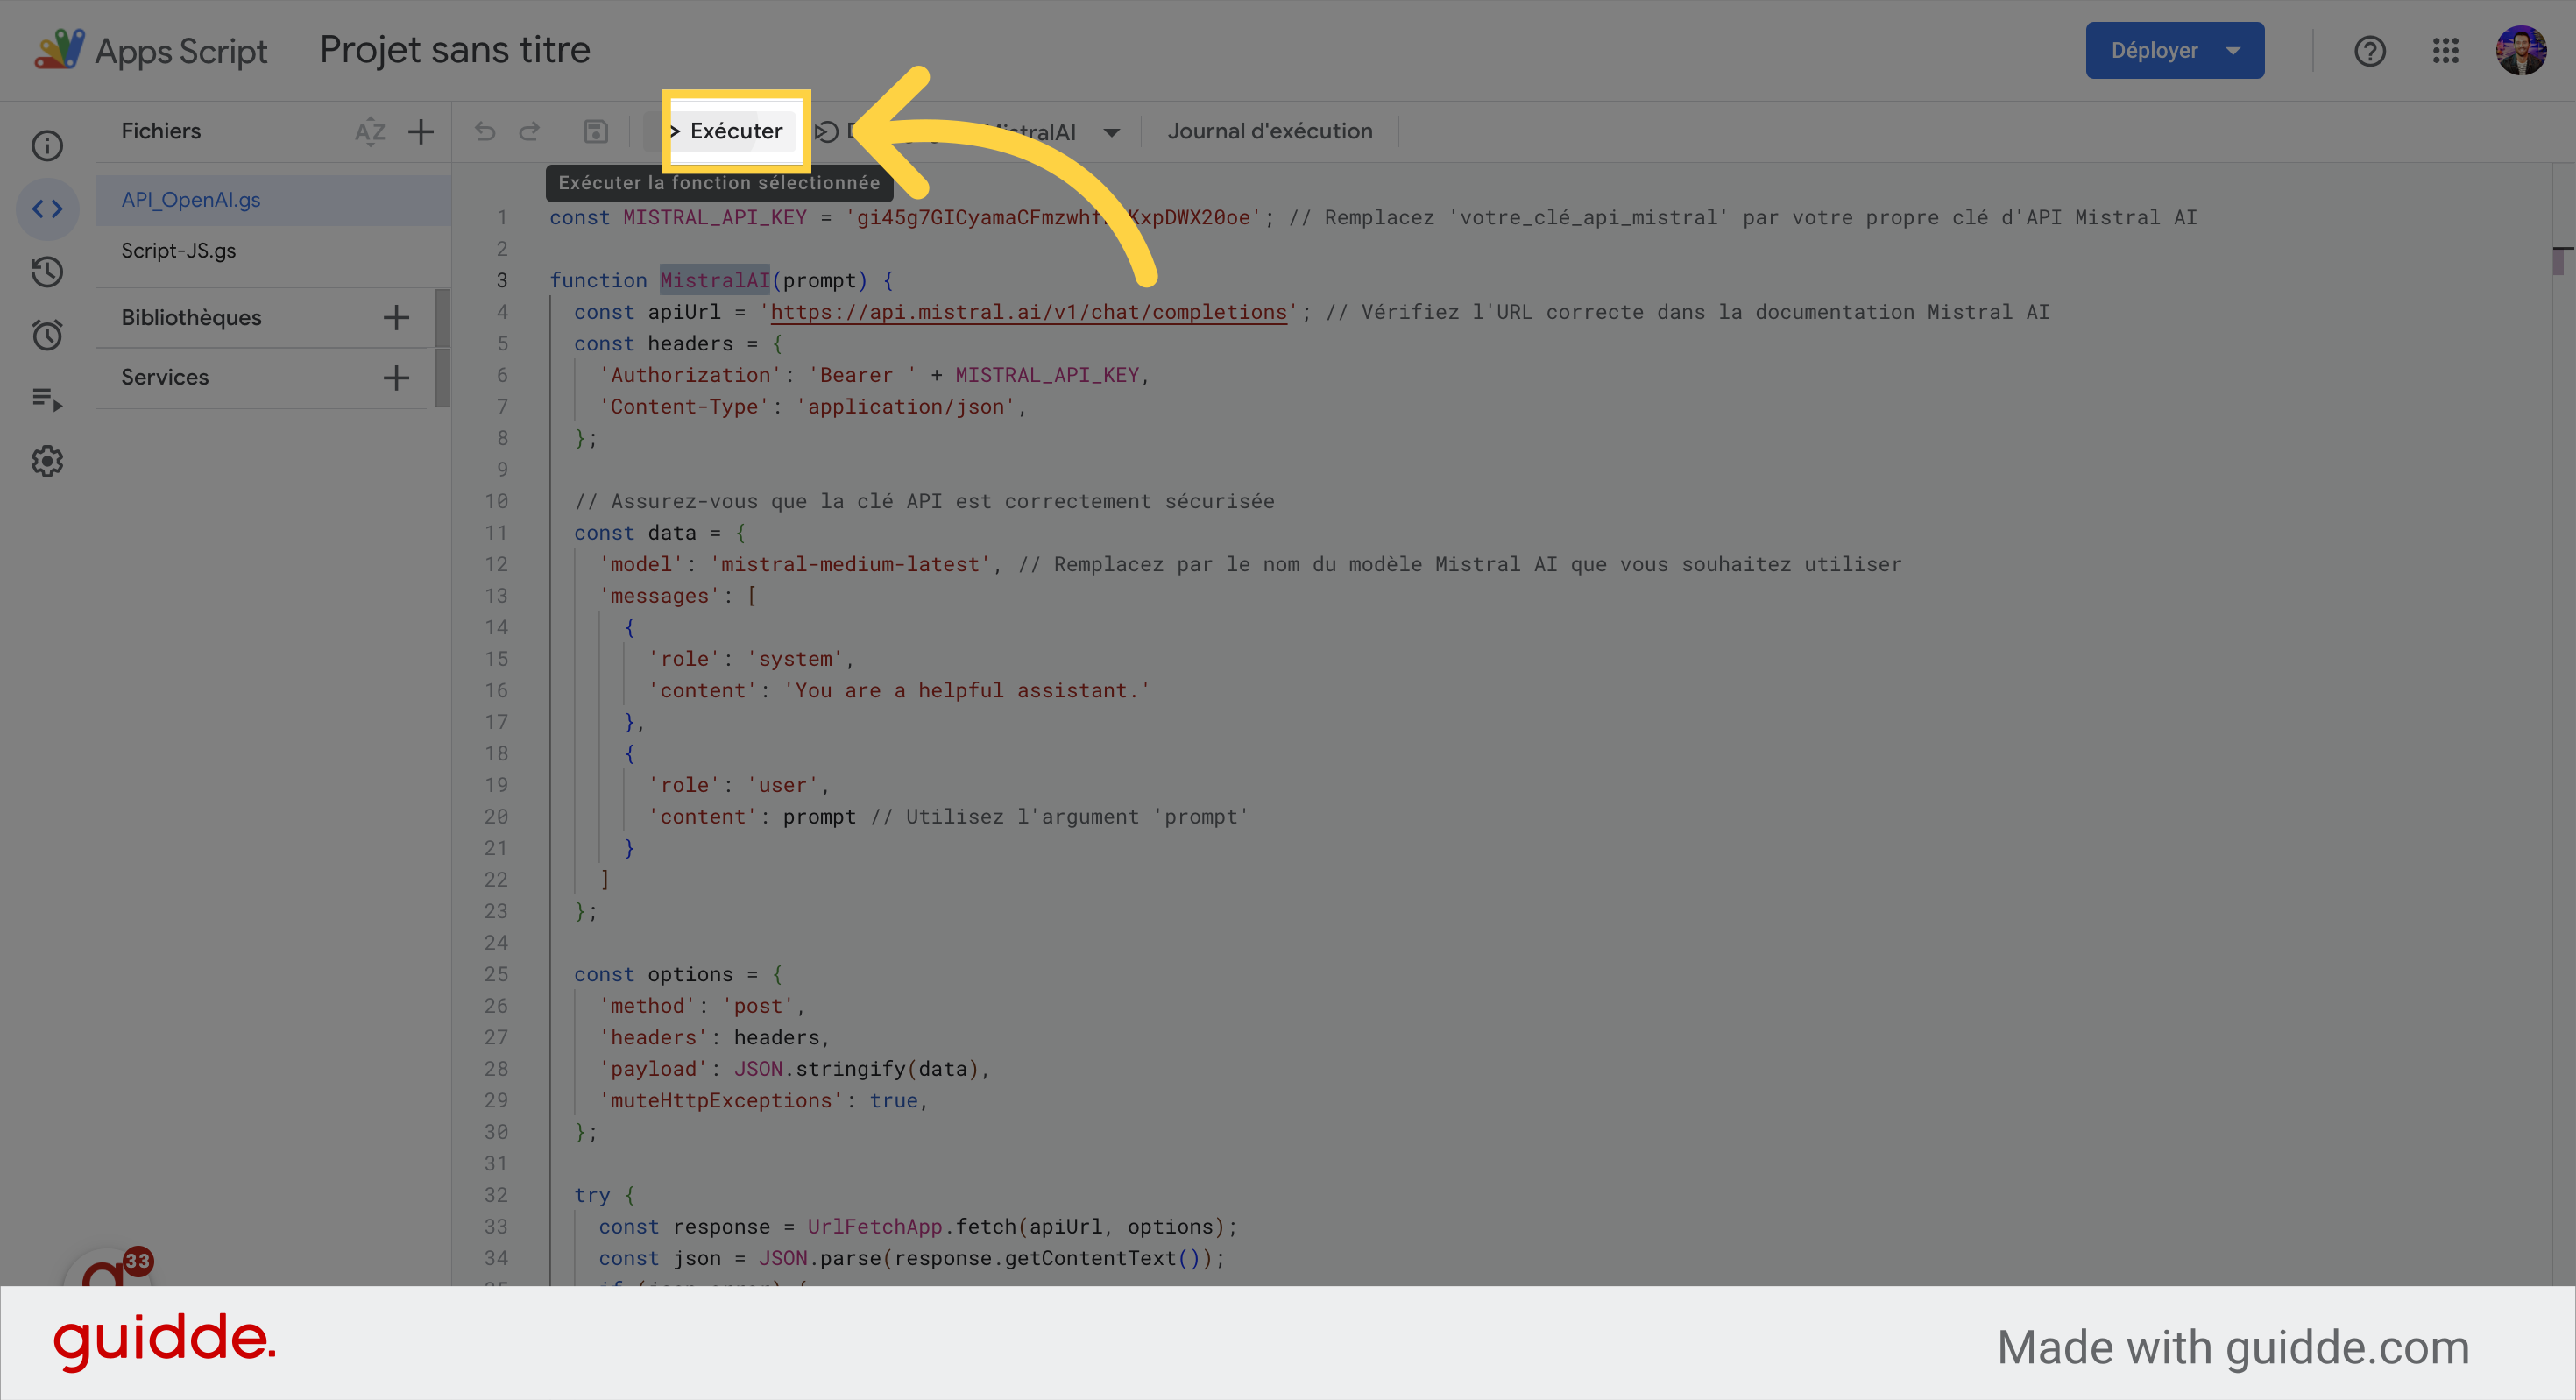Save project with floppy disk icon
The height and width of the screenshot is (1400, 2576).
pos(596,131)
